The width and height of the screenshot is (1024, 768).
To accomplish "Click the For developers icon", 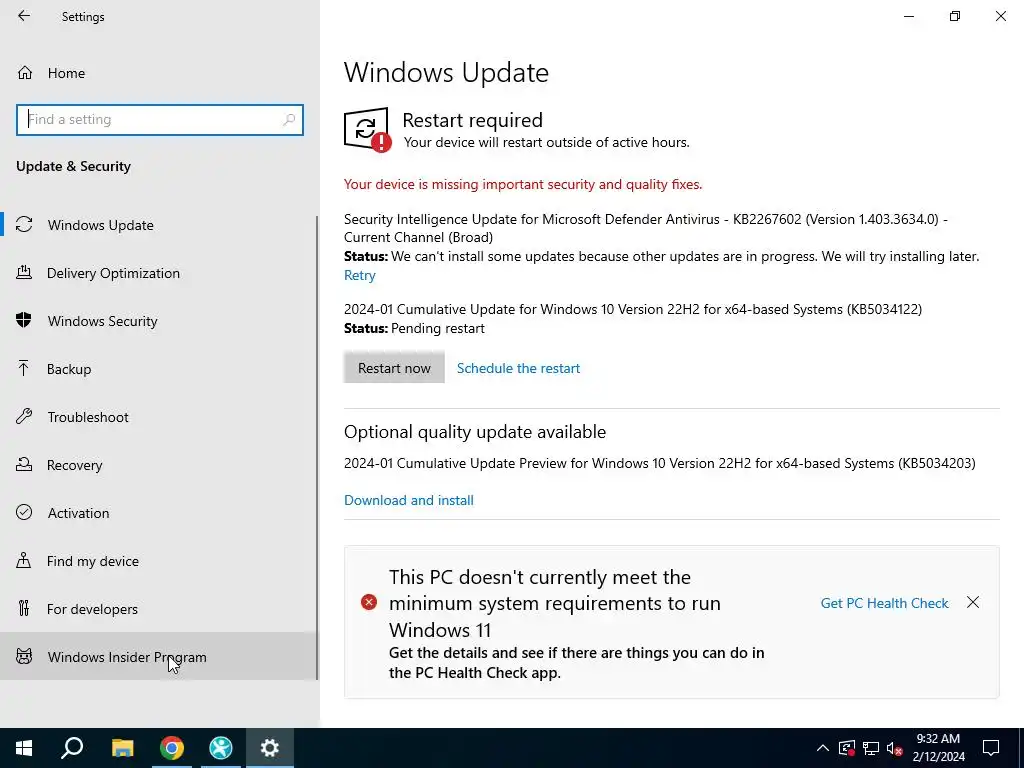I will 24,608.
